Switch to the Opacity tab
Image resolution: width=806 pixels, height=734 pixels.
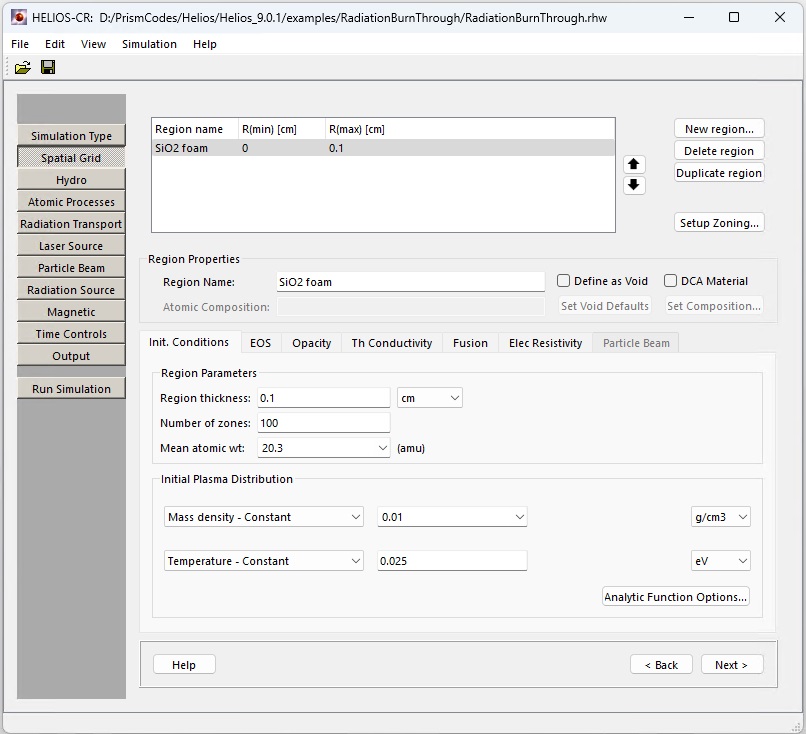pos(311,343)
